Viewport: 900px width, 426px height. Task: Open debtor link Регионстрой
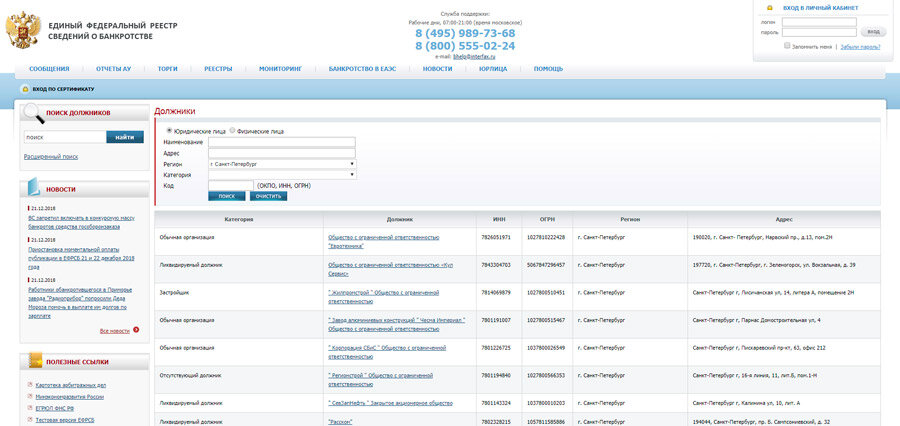click(380, 379)
